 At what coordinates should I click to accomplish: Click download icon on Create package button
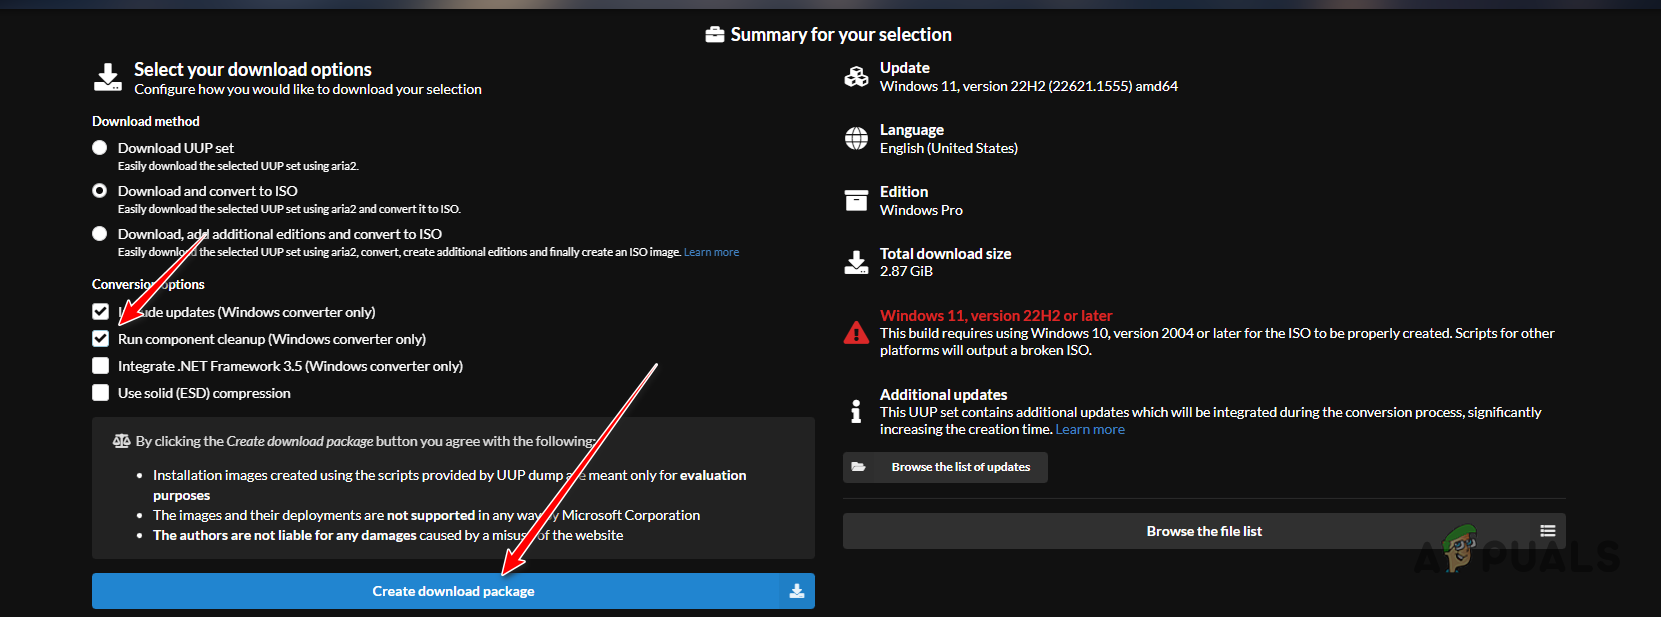click(797, 591)
